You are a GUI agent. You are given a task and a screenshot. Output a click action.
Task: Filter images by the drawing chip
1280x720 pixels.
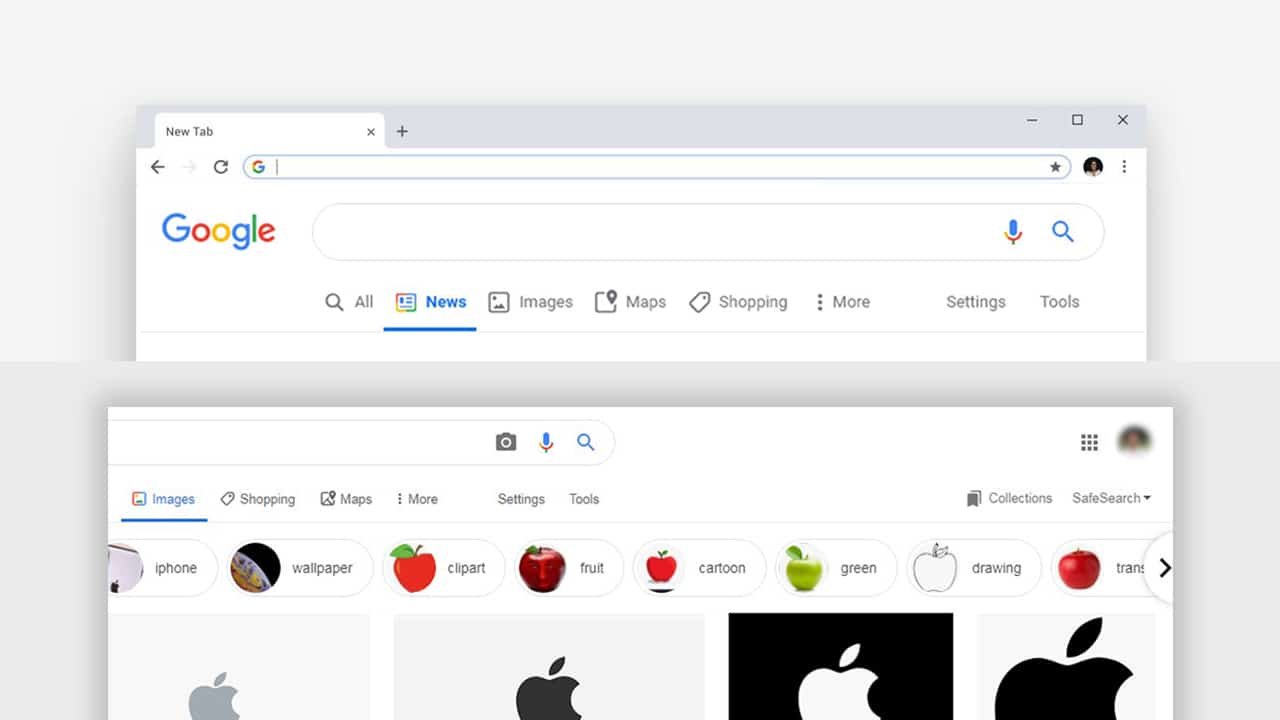974,568
